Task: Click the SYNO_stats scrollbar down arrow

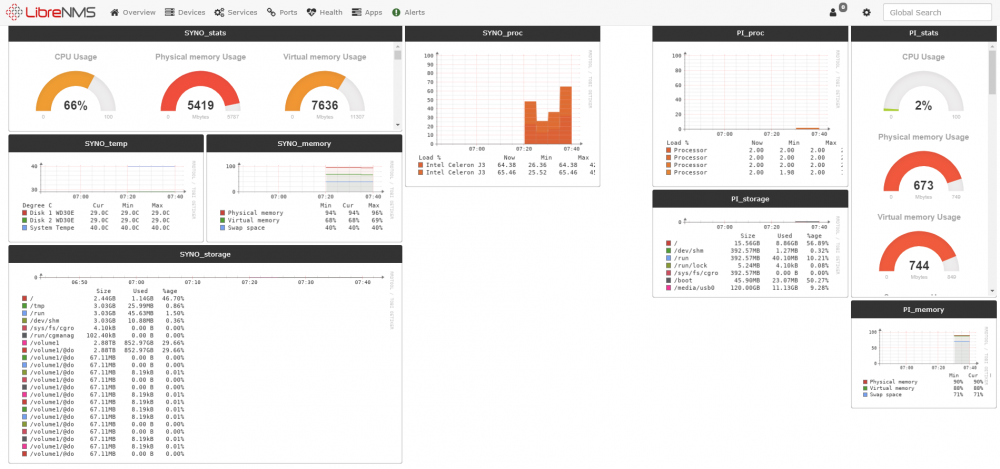Action: click(398, 125)
